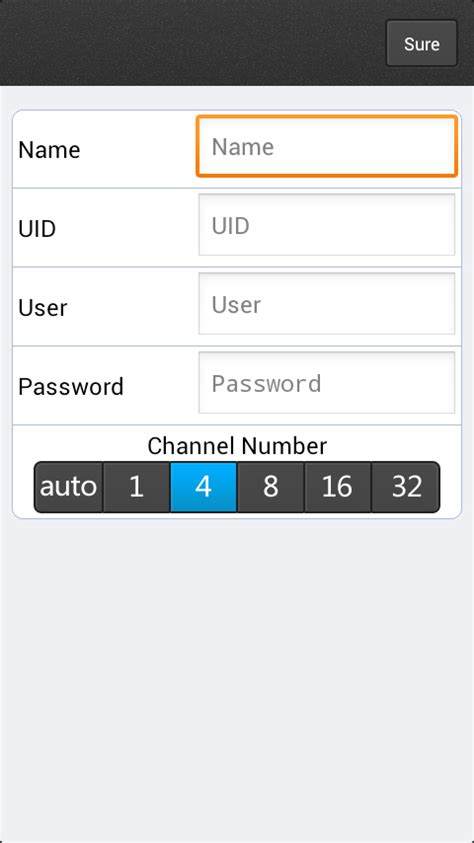This screenshot has height=843, width=474.
Task: Select the highlighted 4 channel option
Action: coord(203,487)
